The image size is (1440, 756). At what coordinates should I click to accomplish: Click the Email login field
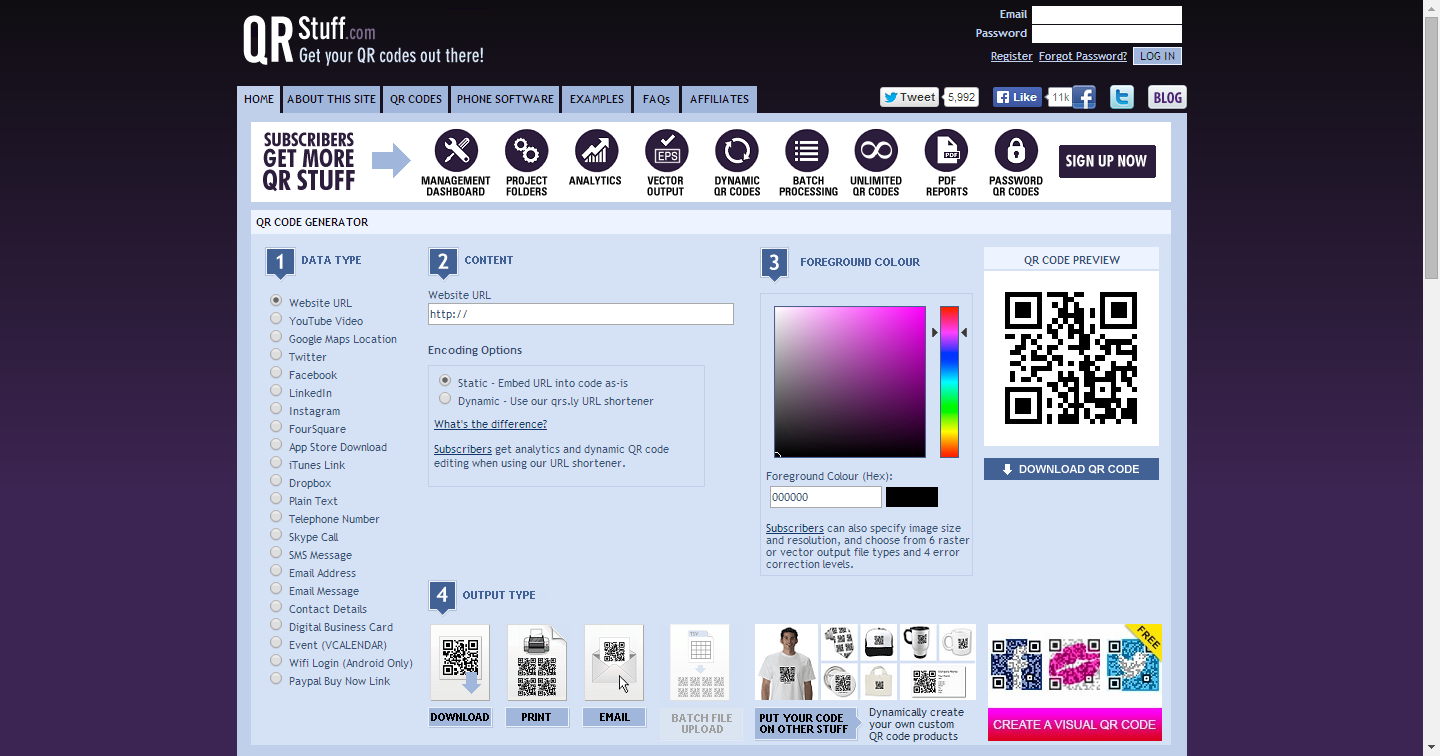point(1107,15)
